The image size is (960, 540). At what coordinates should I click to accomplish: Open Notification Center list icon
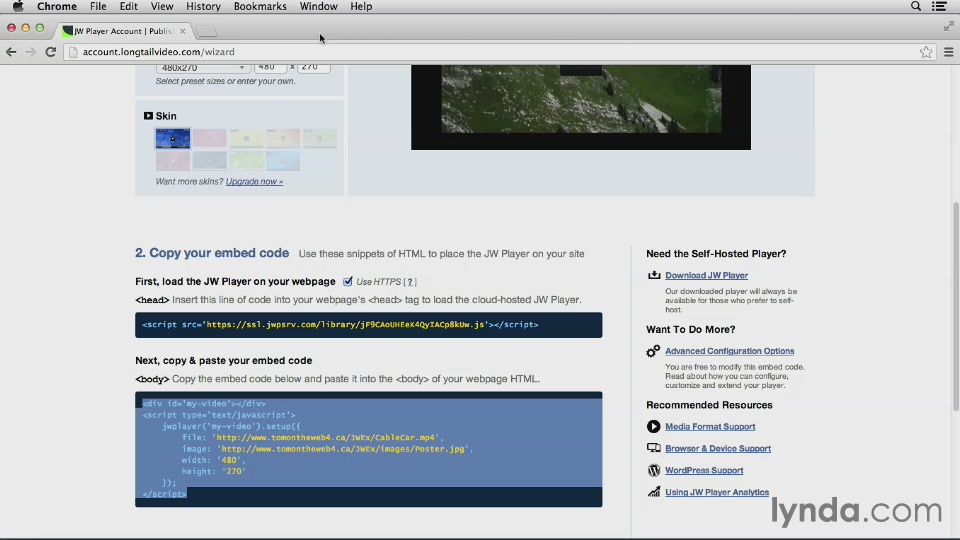pos(940,6)
